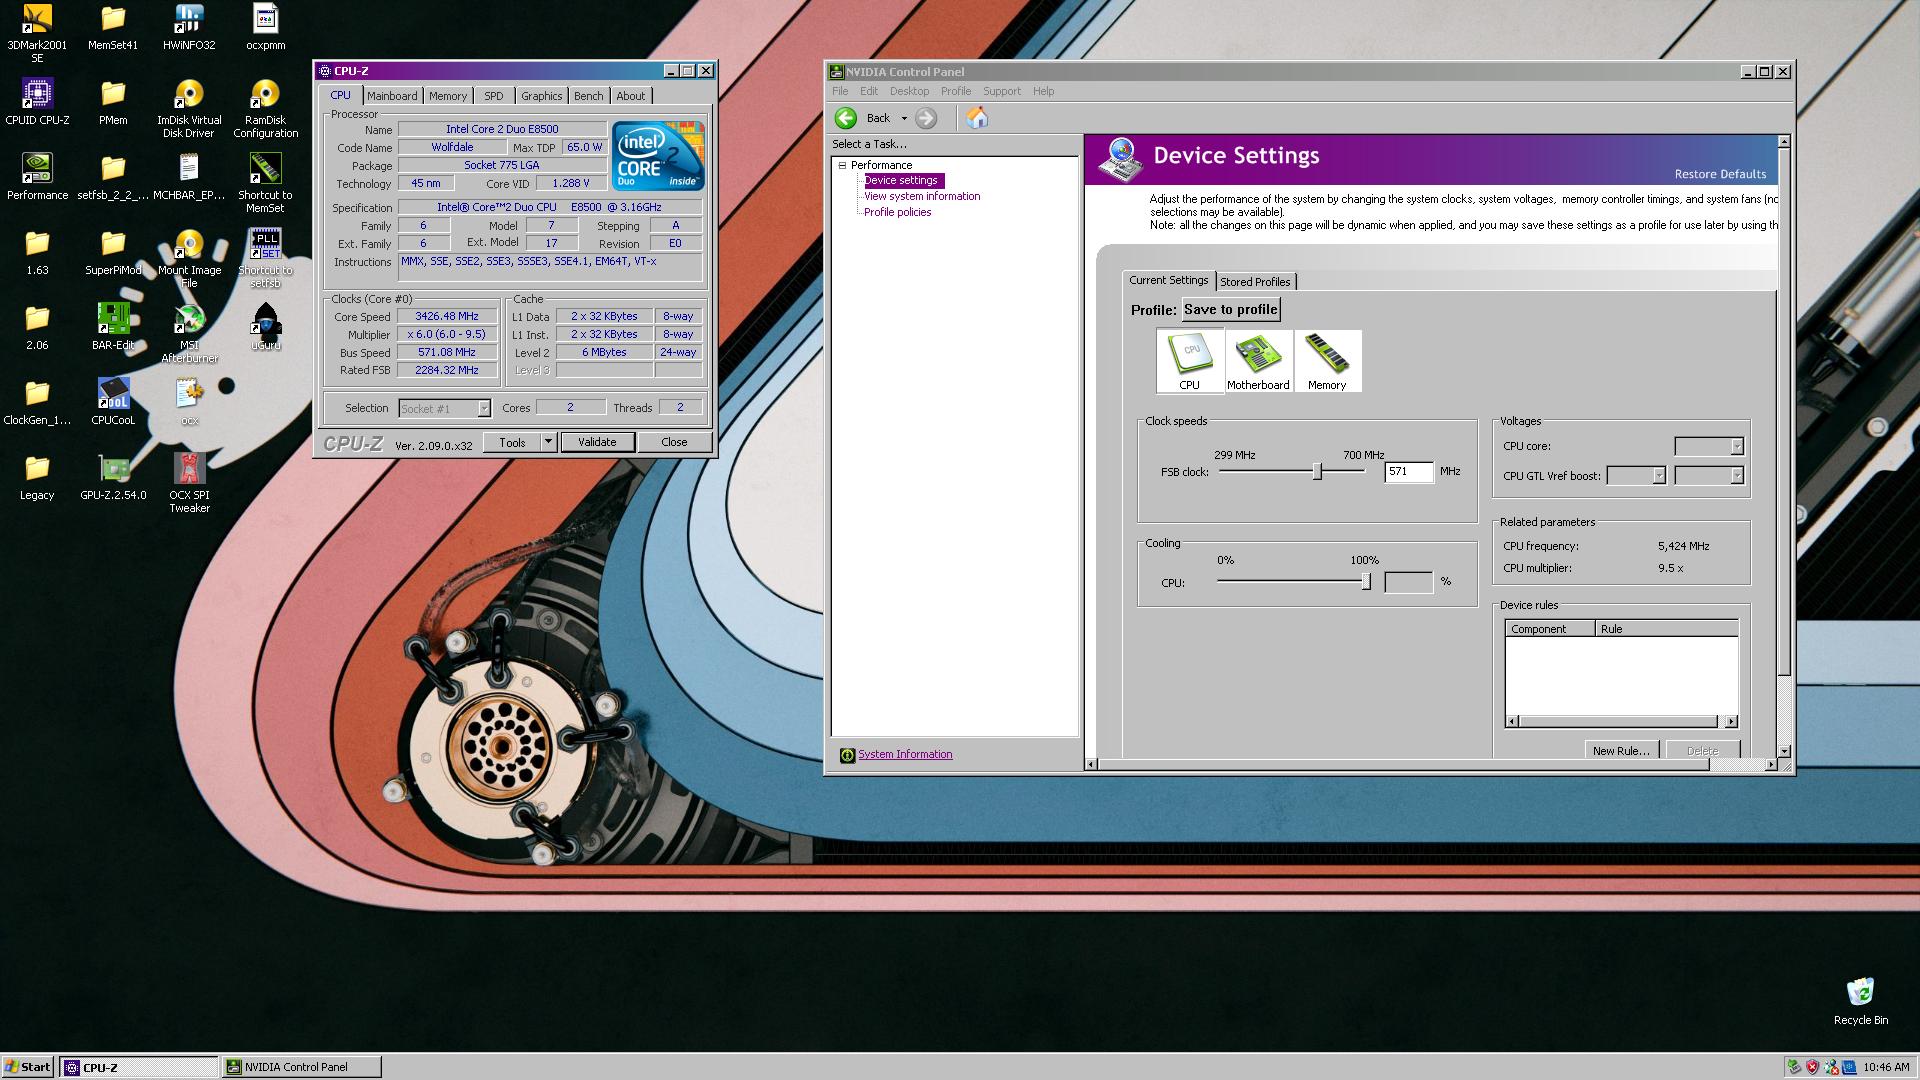This screenshot has width=1920, height=1080.
Task: Click the Home icon in NVIDIA toolbar
Action: 977,118
